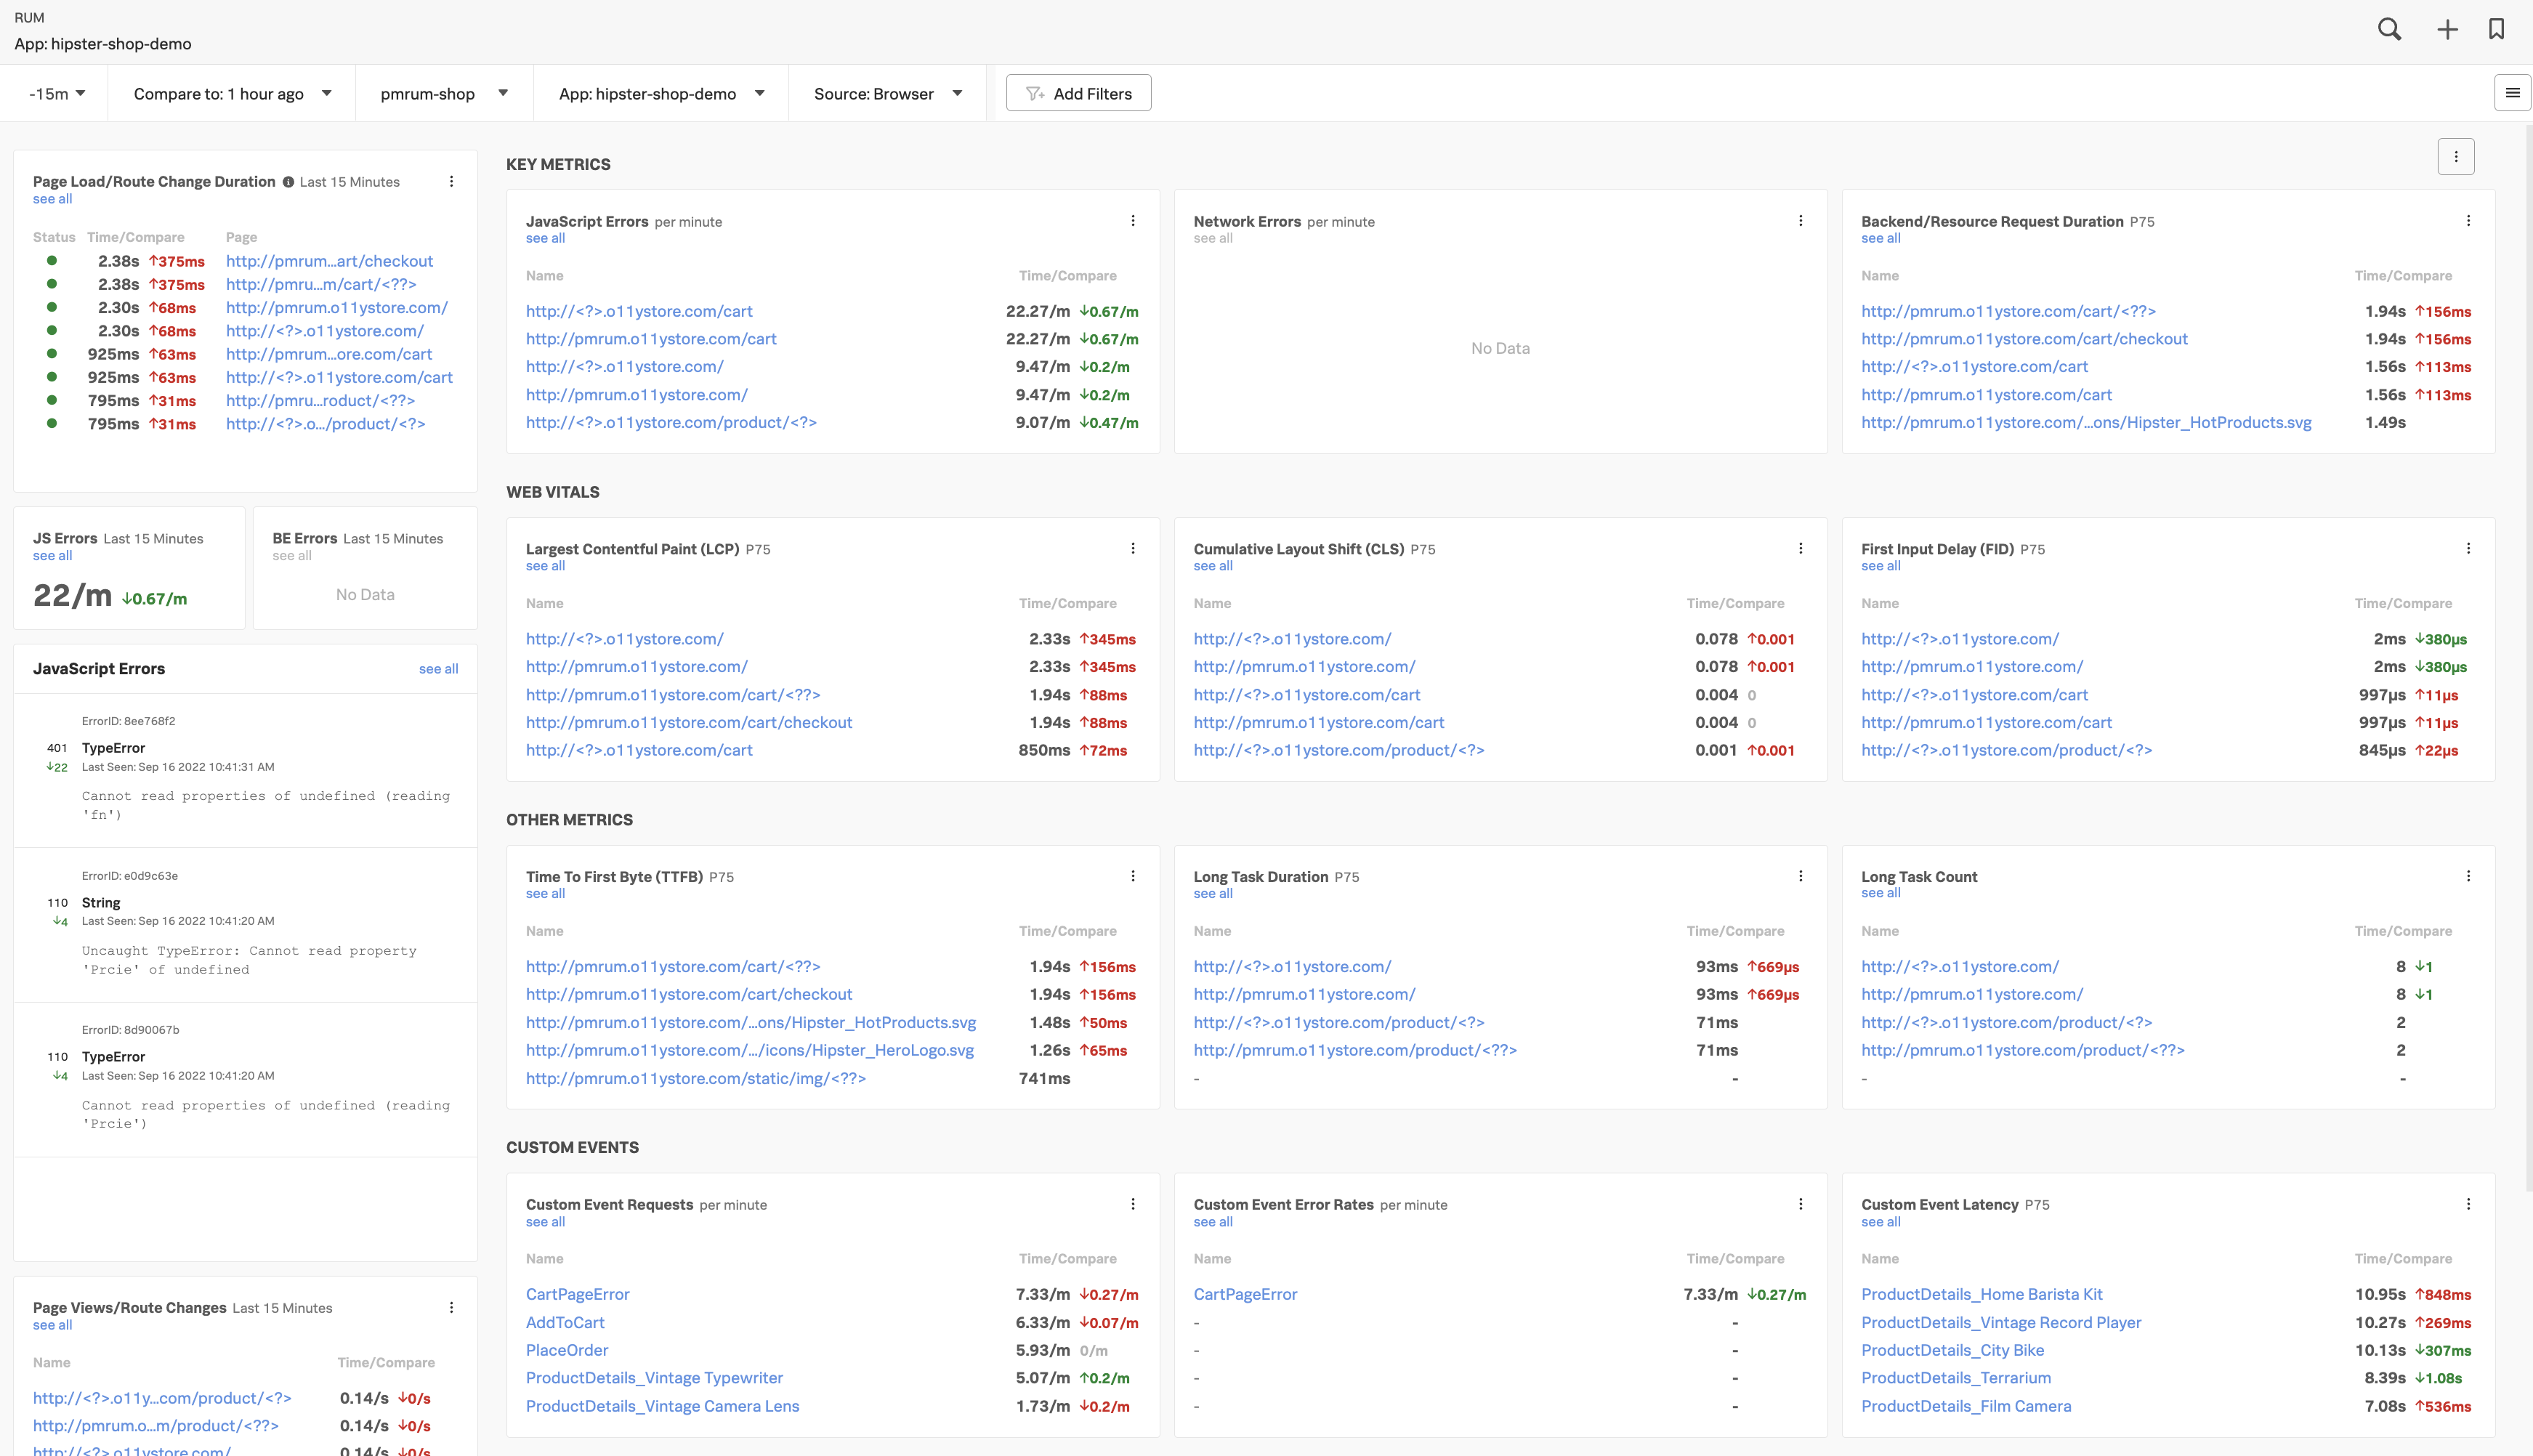
Task: Open the search magnifier icon
Action: click(2389, 29)
